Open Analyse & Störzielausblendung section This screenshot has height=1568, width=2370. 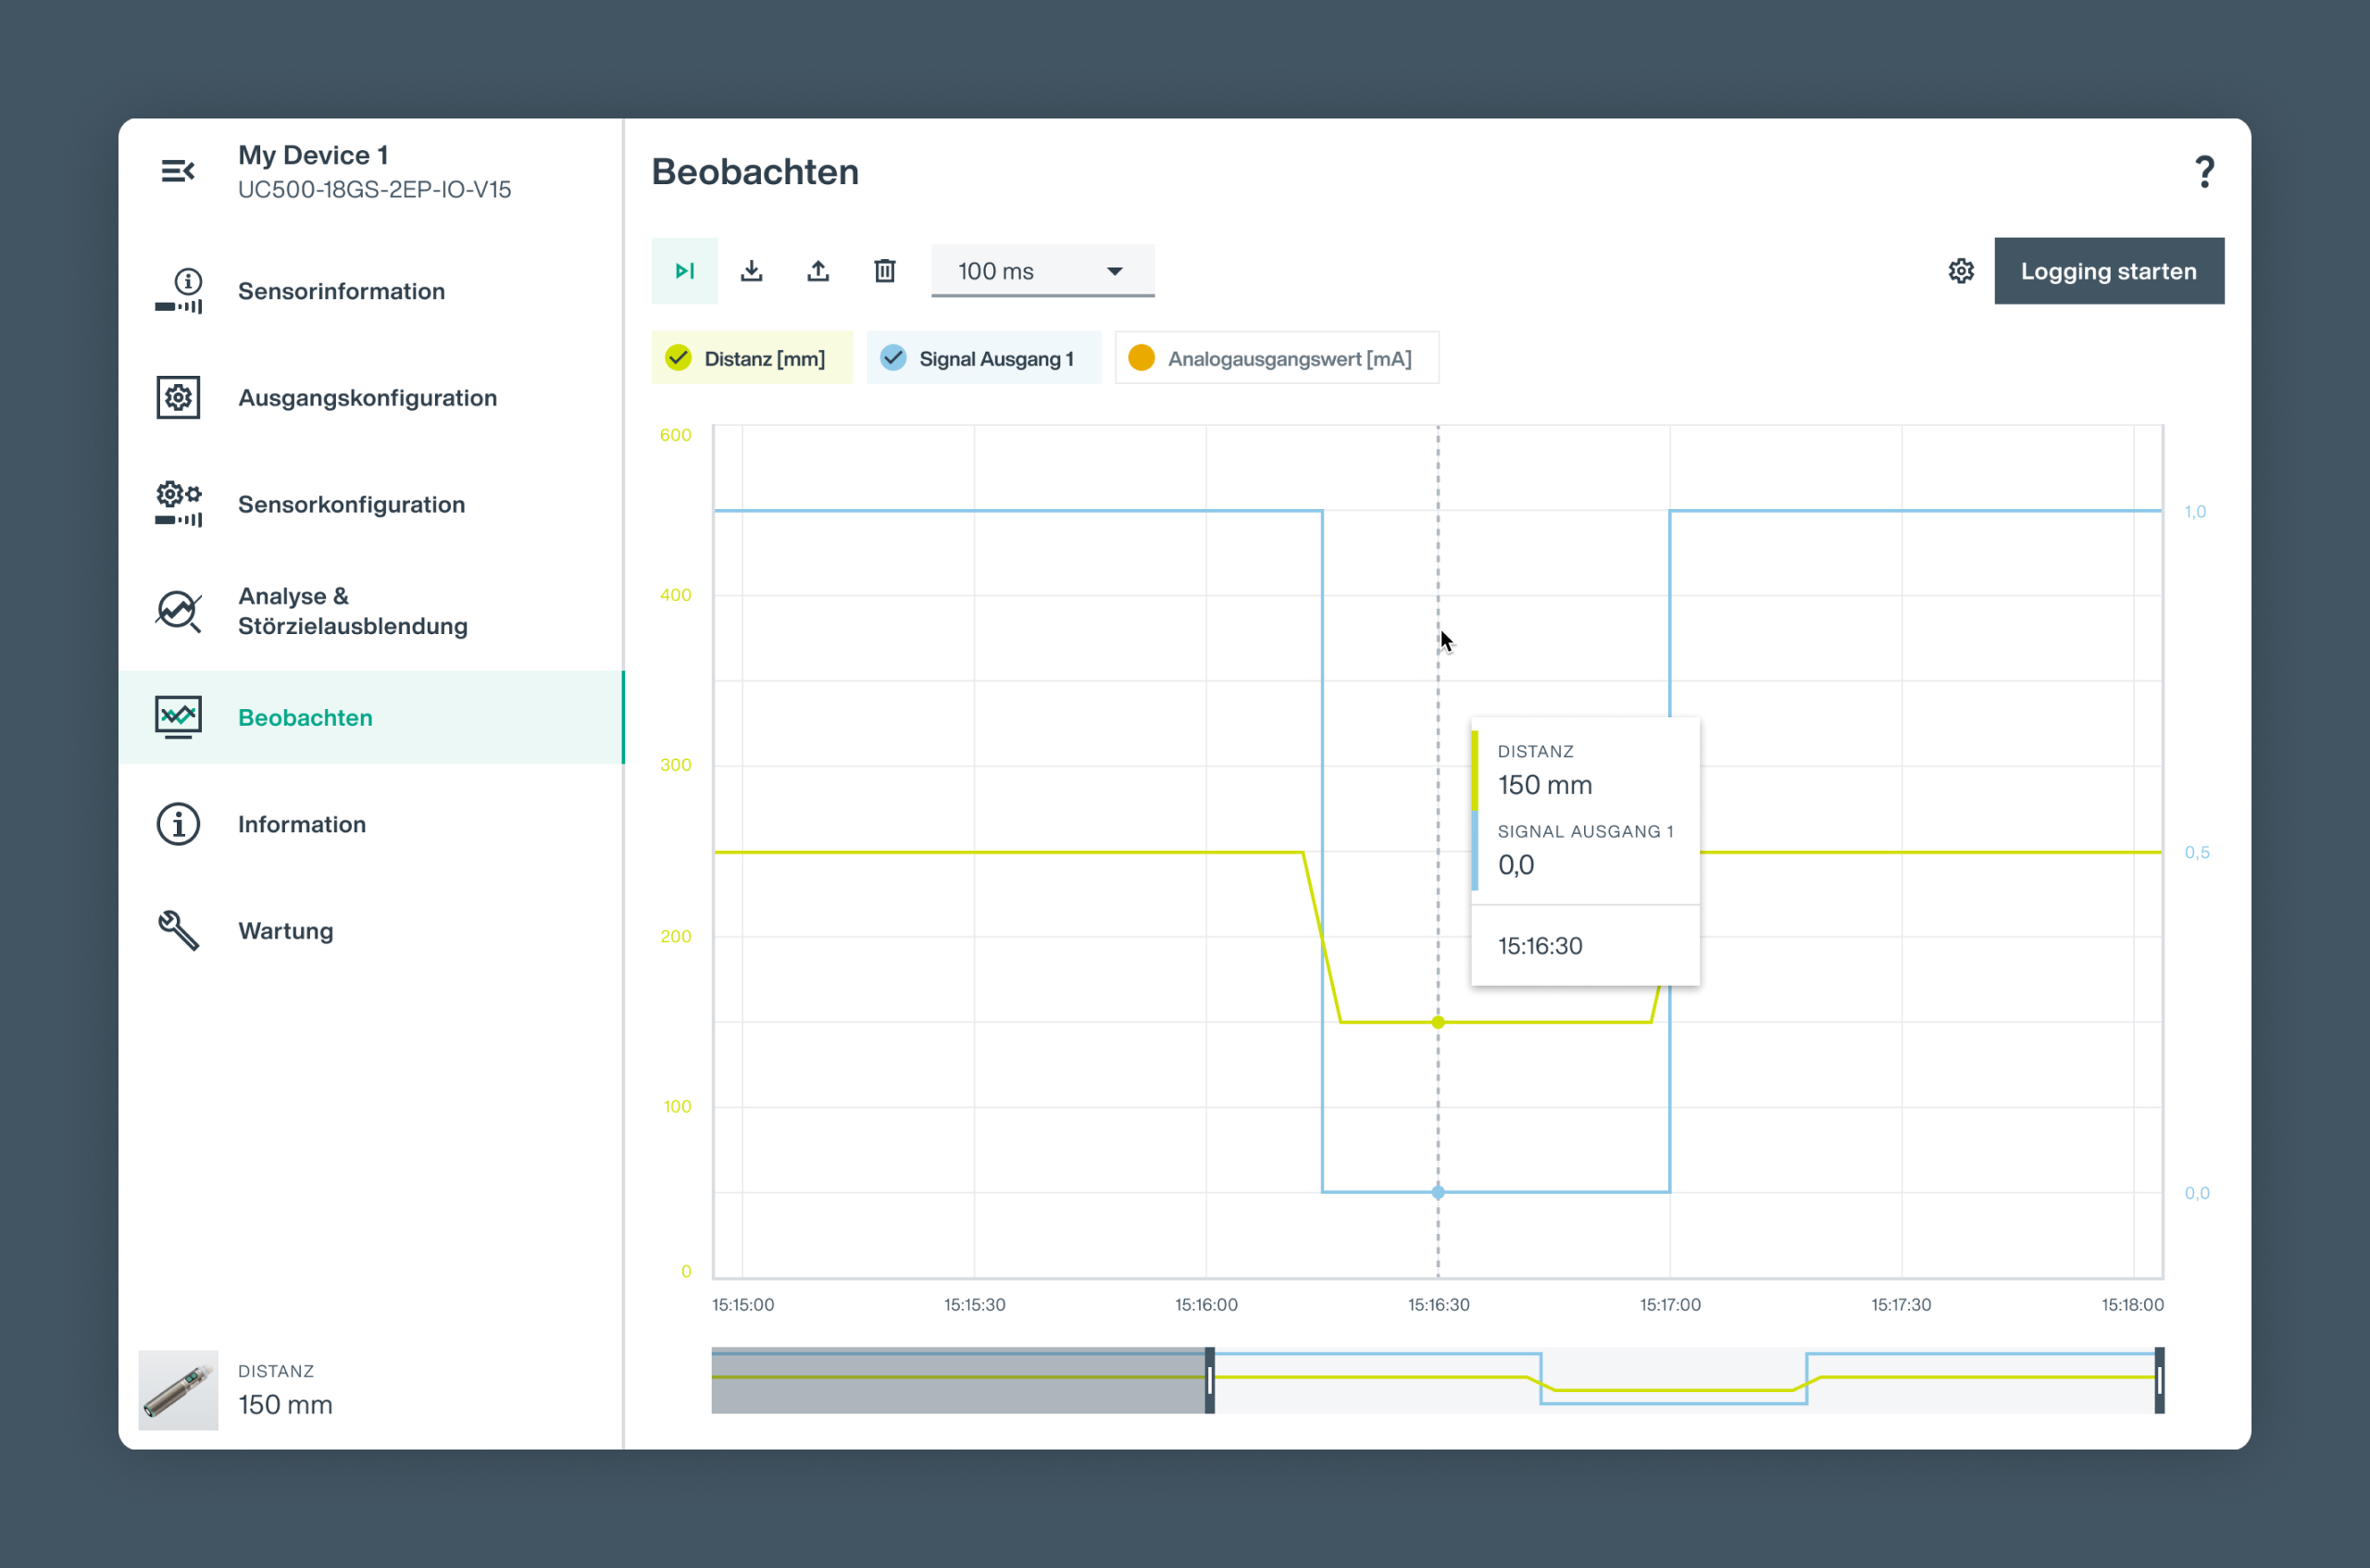pyautogui.click(x=352, y=610)
